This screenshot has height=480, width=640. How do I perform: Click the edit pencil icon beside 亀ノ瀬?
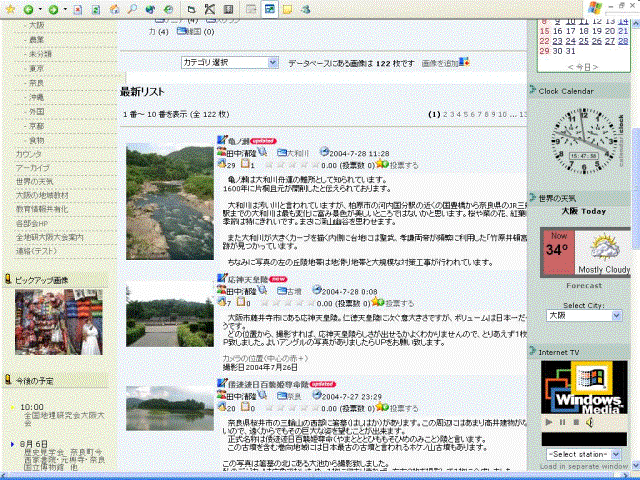point(222,140)
